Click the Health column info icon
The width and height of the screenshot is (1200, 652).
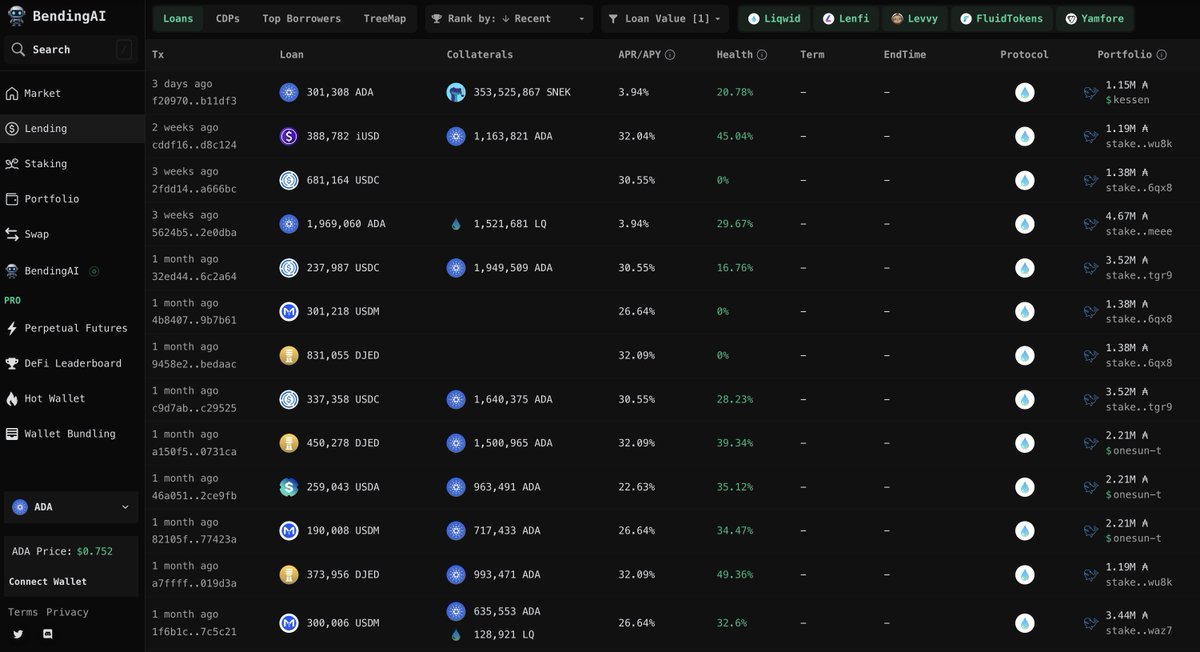pyautogui.click(x=762, y=55)
